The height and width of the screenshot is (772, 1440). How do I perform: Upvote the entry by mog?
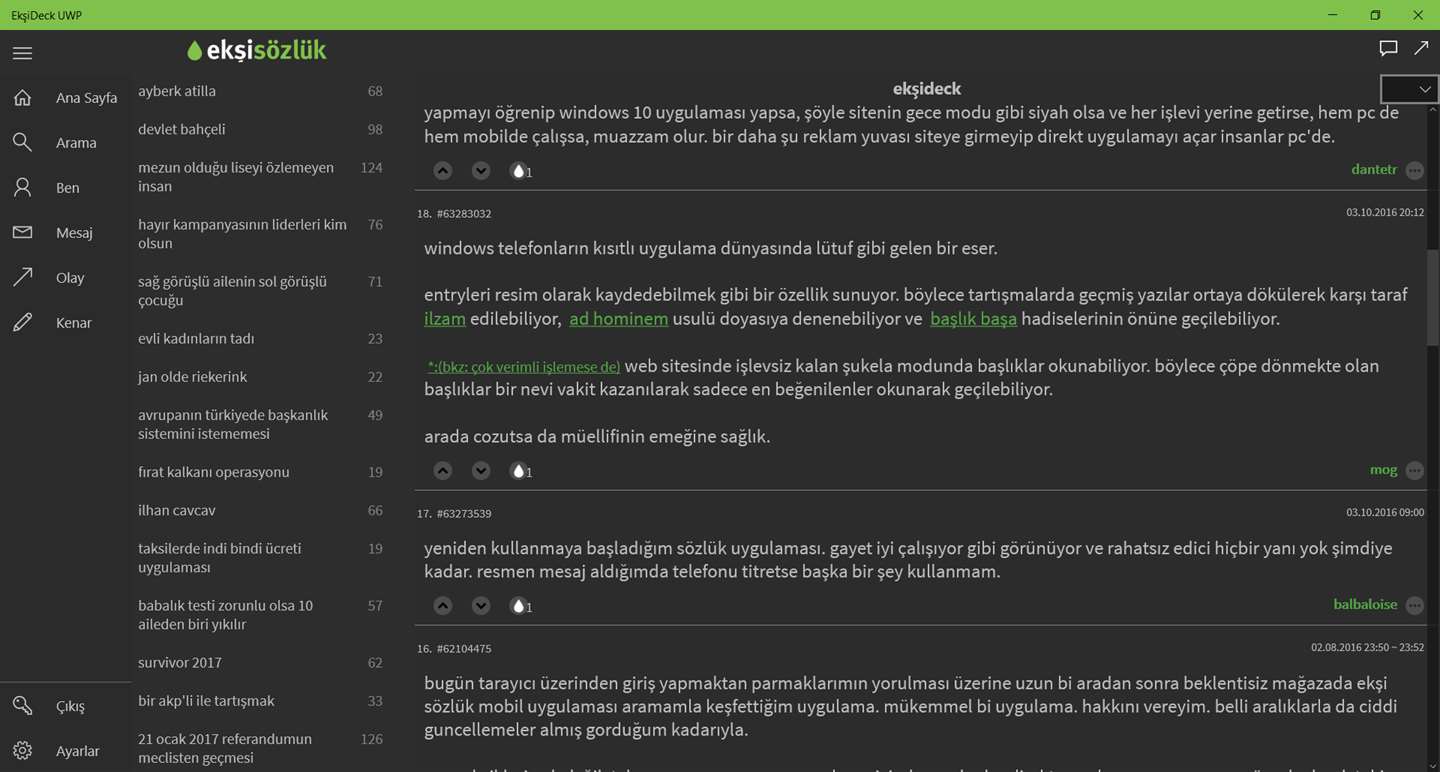tap(443, 470)
